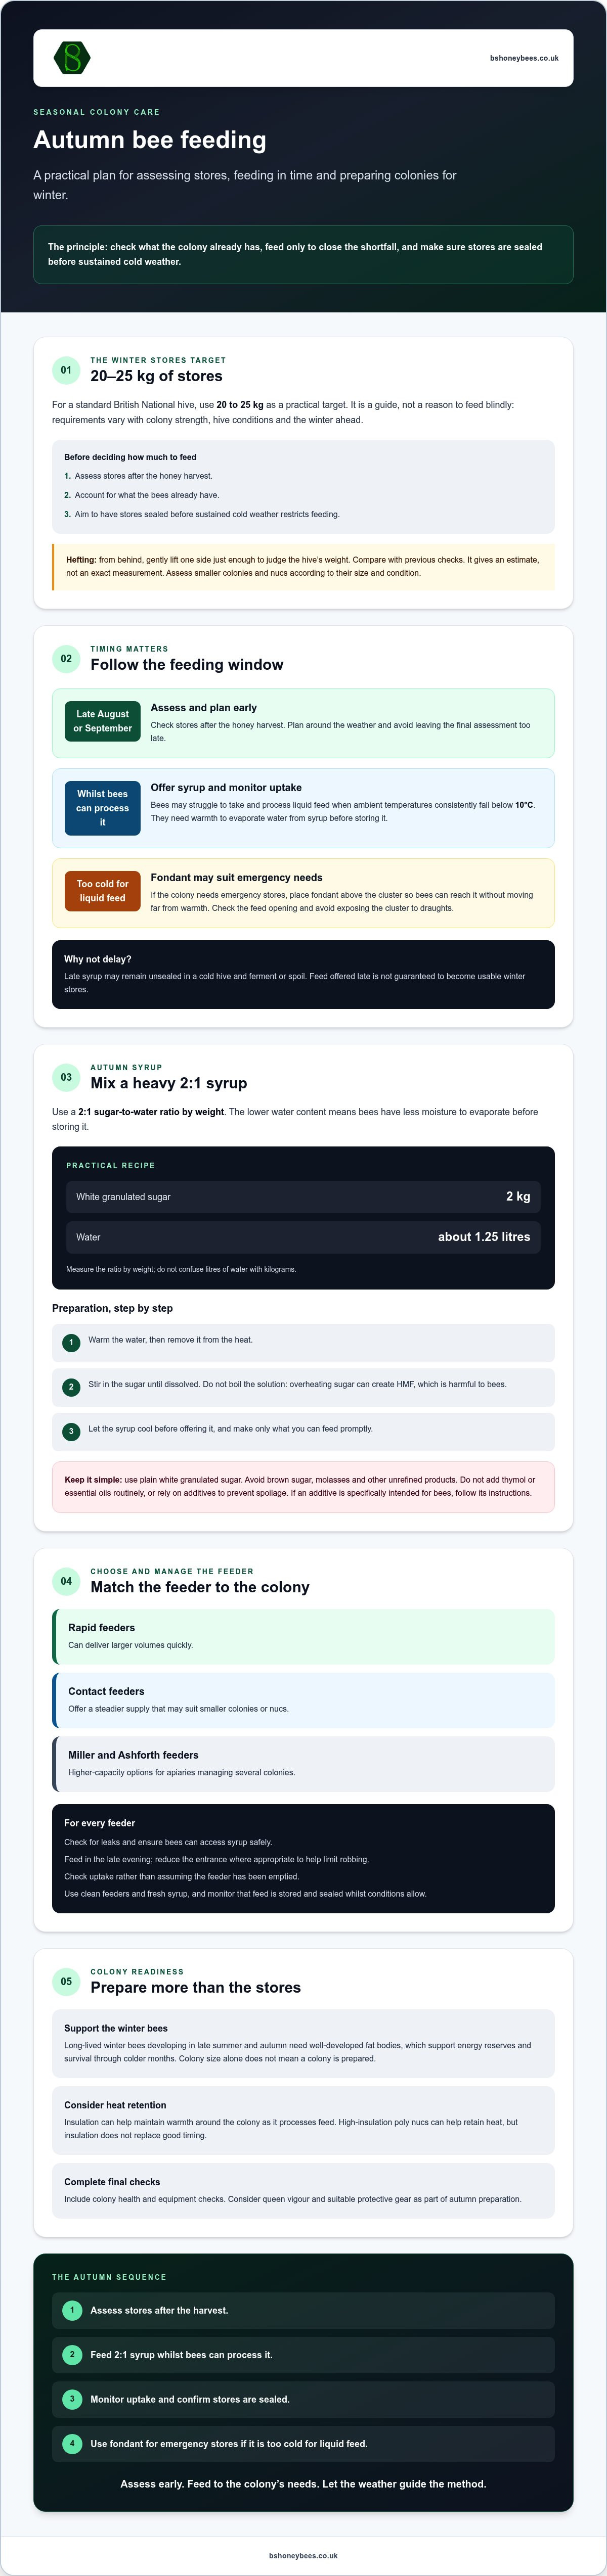
Task: Select the Too cold for liquid feed tag
Action: pyautogui.click(x=102, y=891)
